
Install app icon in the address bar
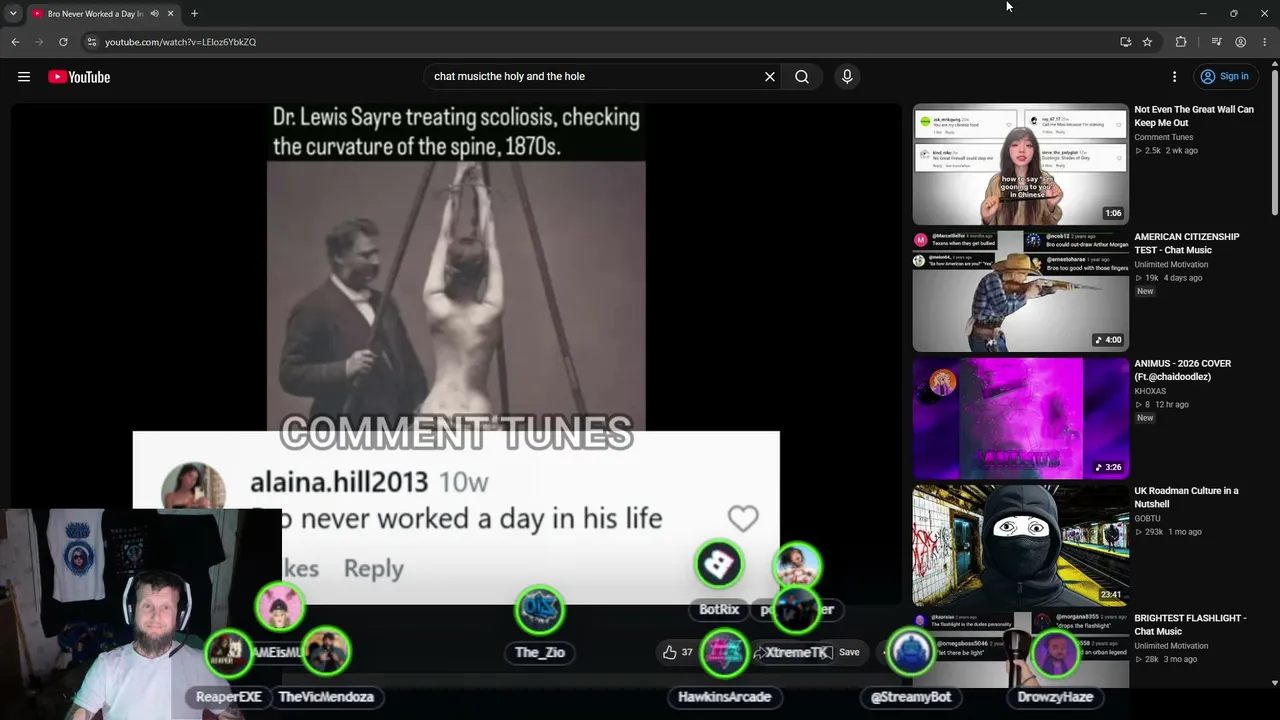coord(1126,42)
